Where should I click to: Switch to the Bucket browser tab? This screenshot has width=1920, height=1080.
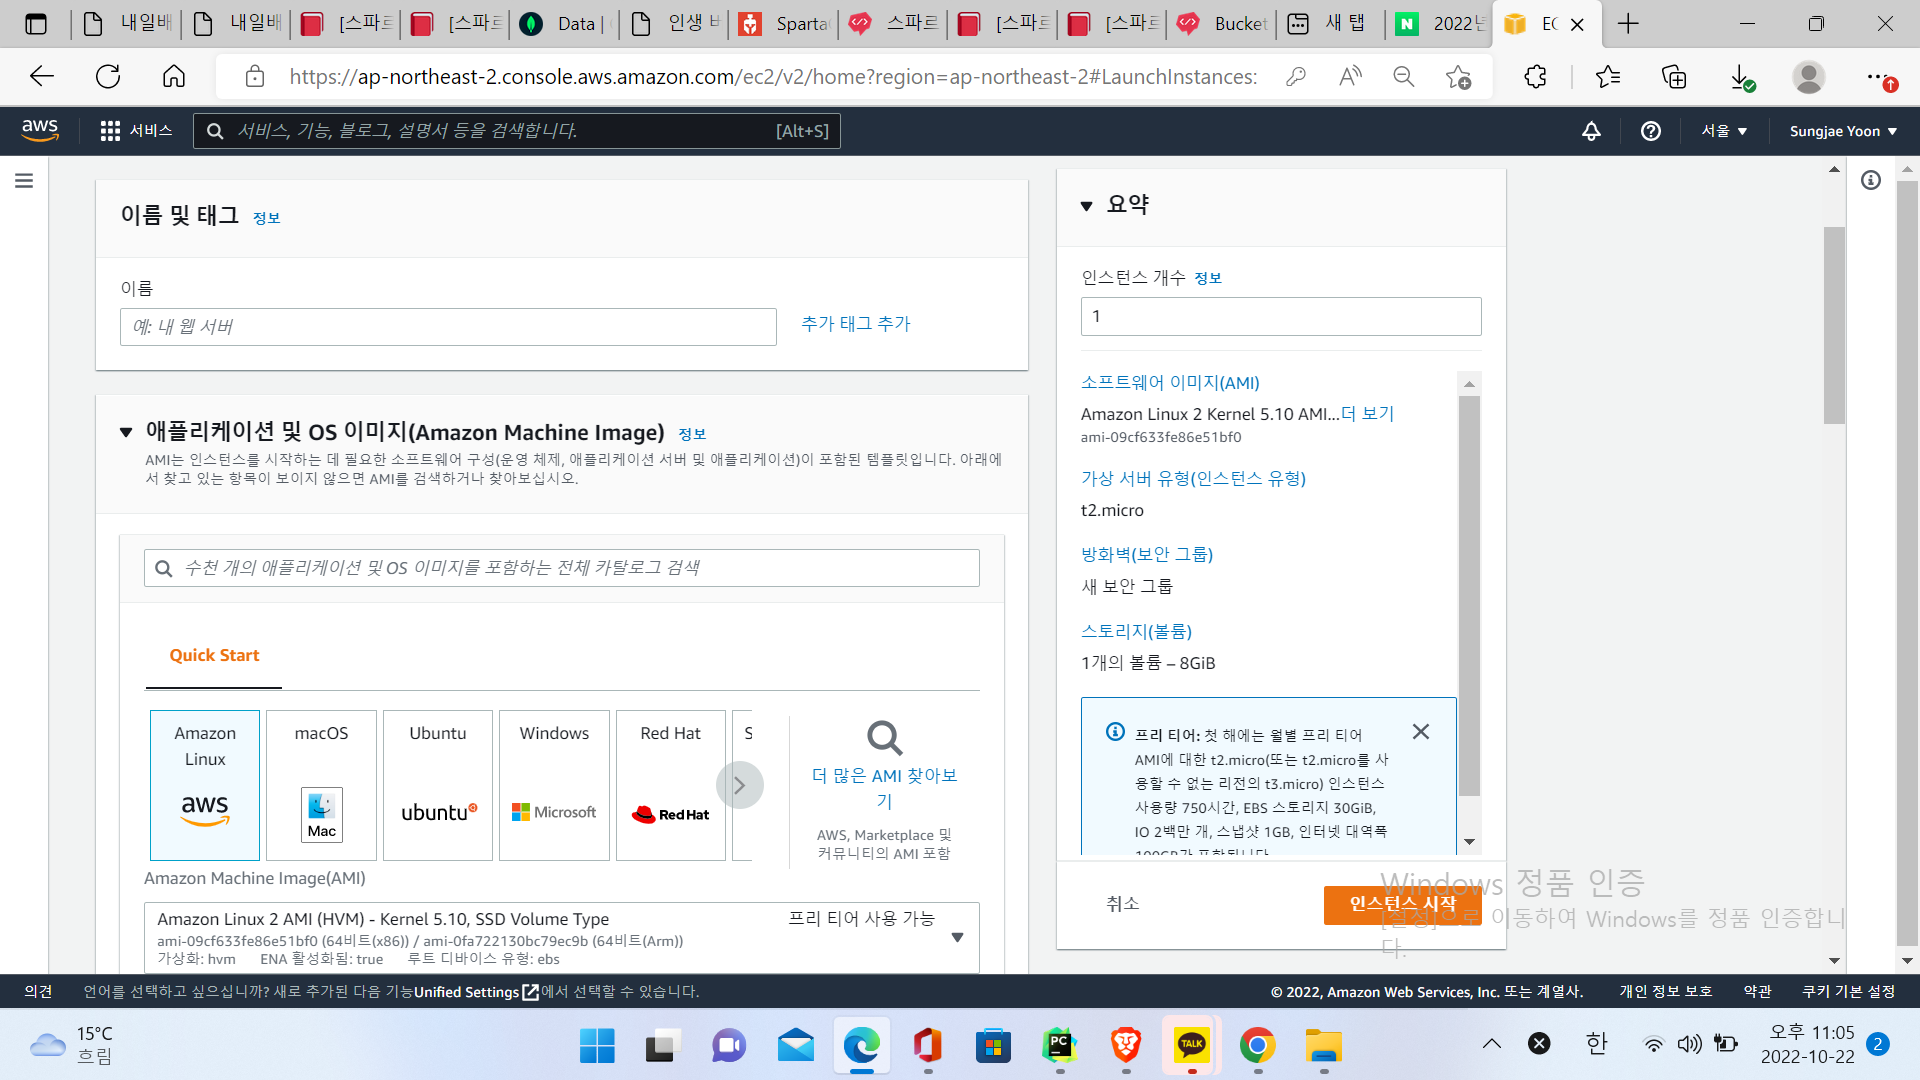tap(1220, 23)
